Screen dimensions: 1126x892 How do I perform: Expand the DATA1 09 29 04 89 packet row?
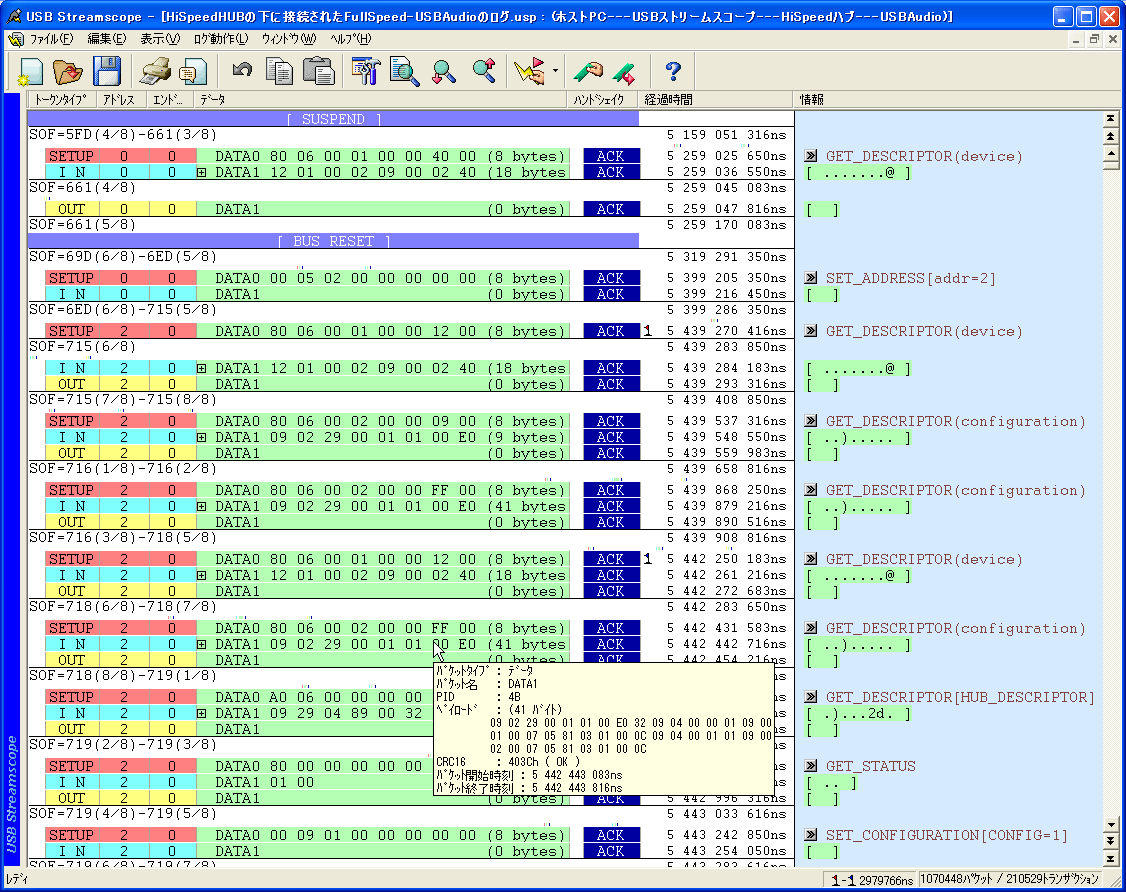pos(202,713)
